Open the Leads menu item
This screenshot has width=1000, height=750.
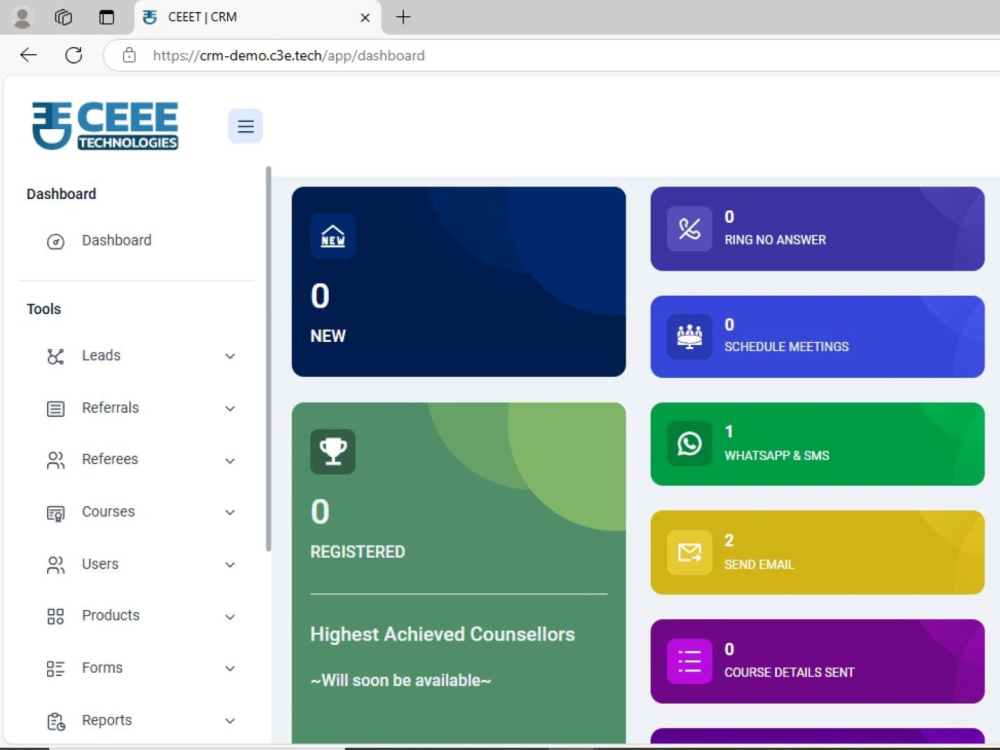click(138, 356)
